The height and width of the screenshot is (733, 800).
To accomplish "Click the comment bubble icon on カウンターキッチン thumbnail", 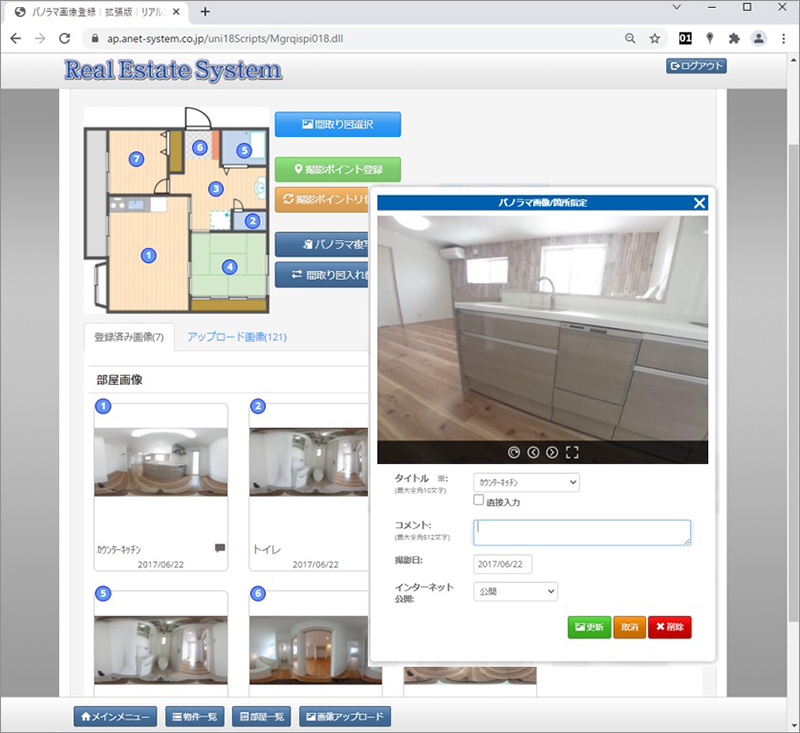I will pyautogui.click(x=219, y=548).
